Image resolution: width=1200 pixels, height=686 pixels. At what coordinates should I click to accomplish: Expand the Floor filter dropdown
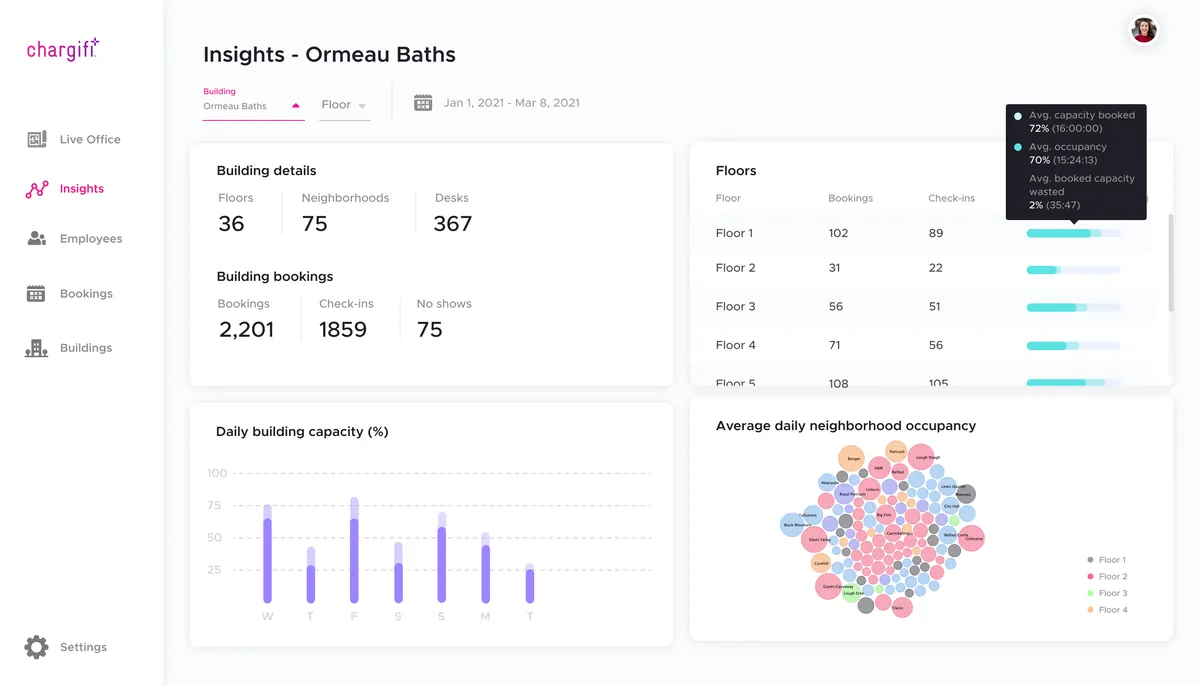344,105
